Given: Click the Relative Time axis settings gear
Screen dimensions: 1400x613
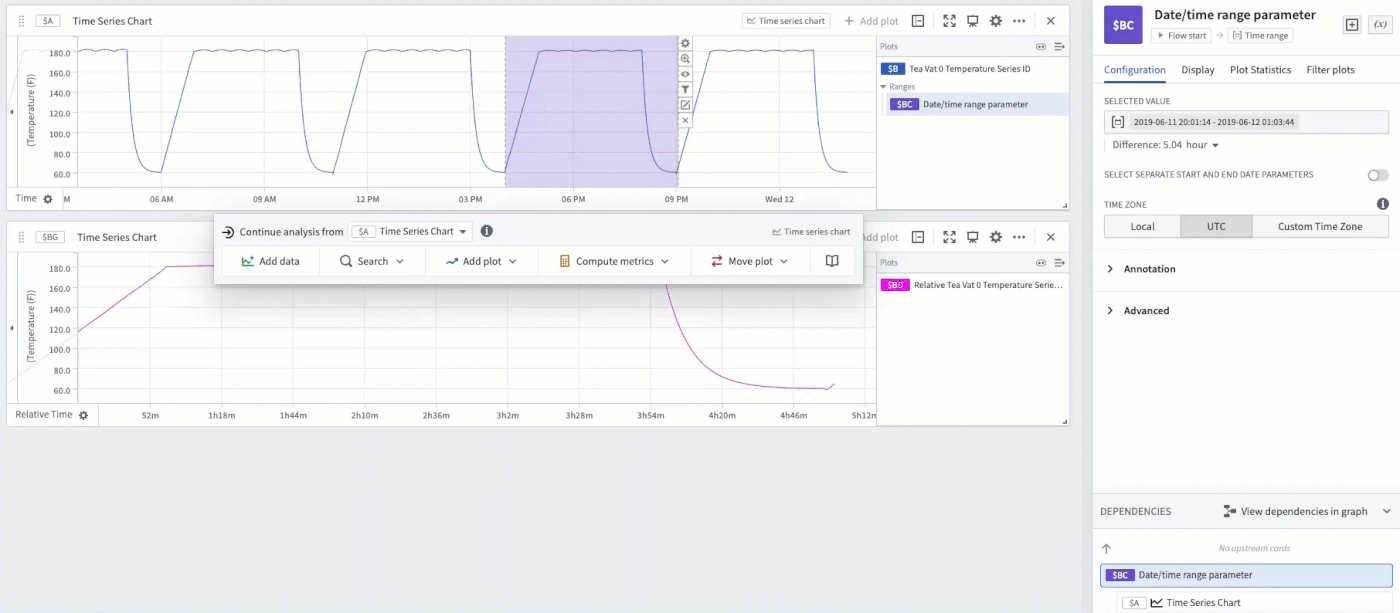Looking at the screenshot, I should tap(83, 415).
